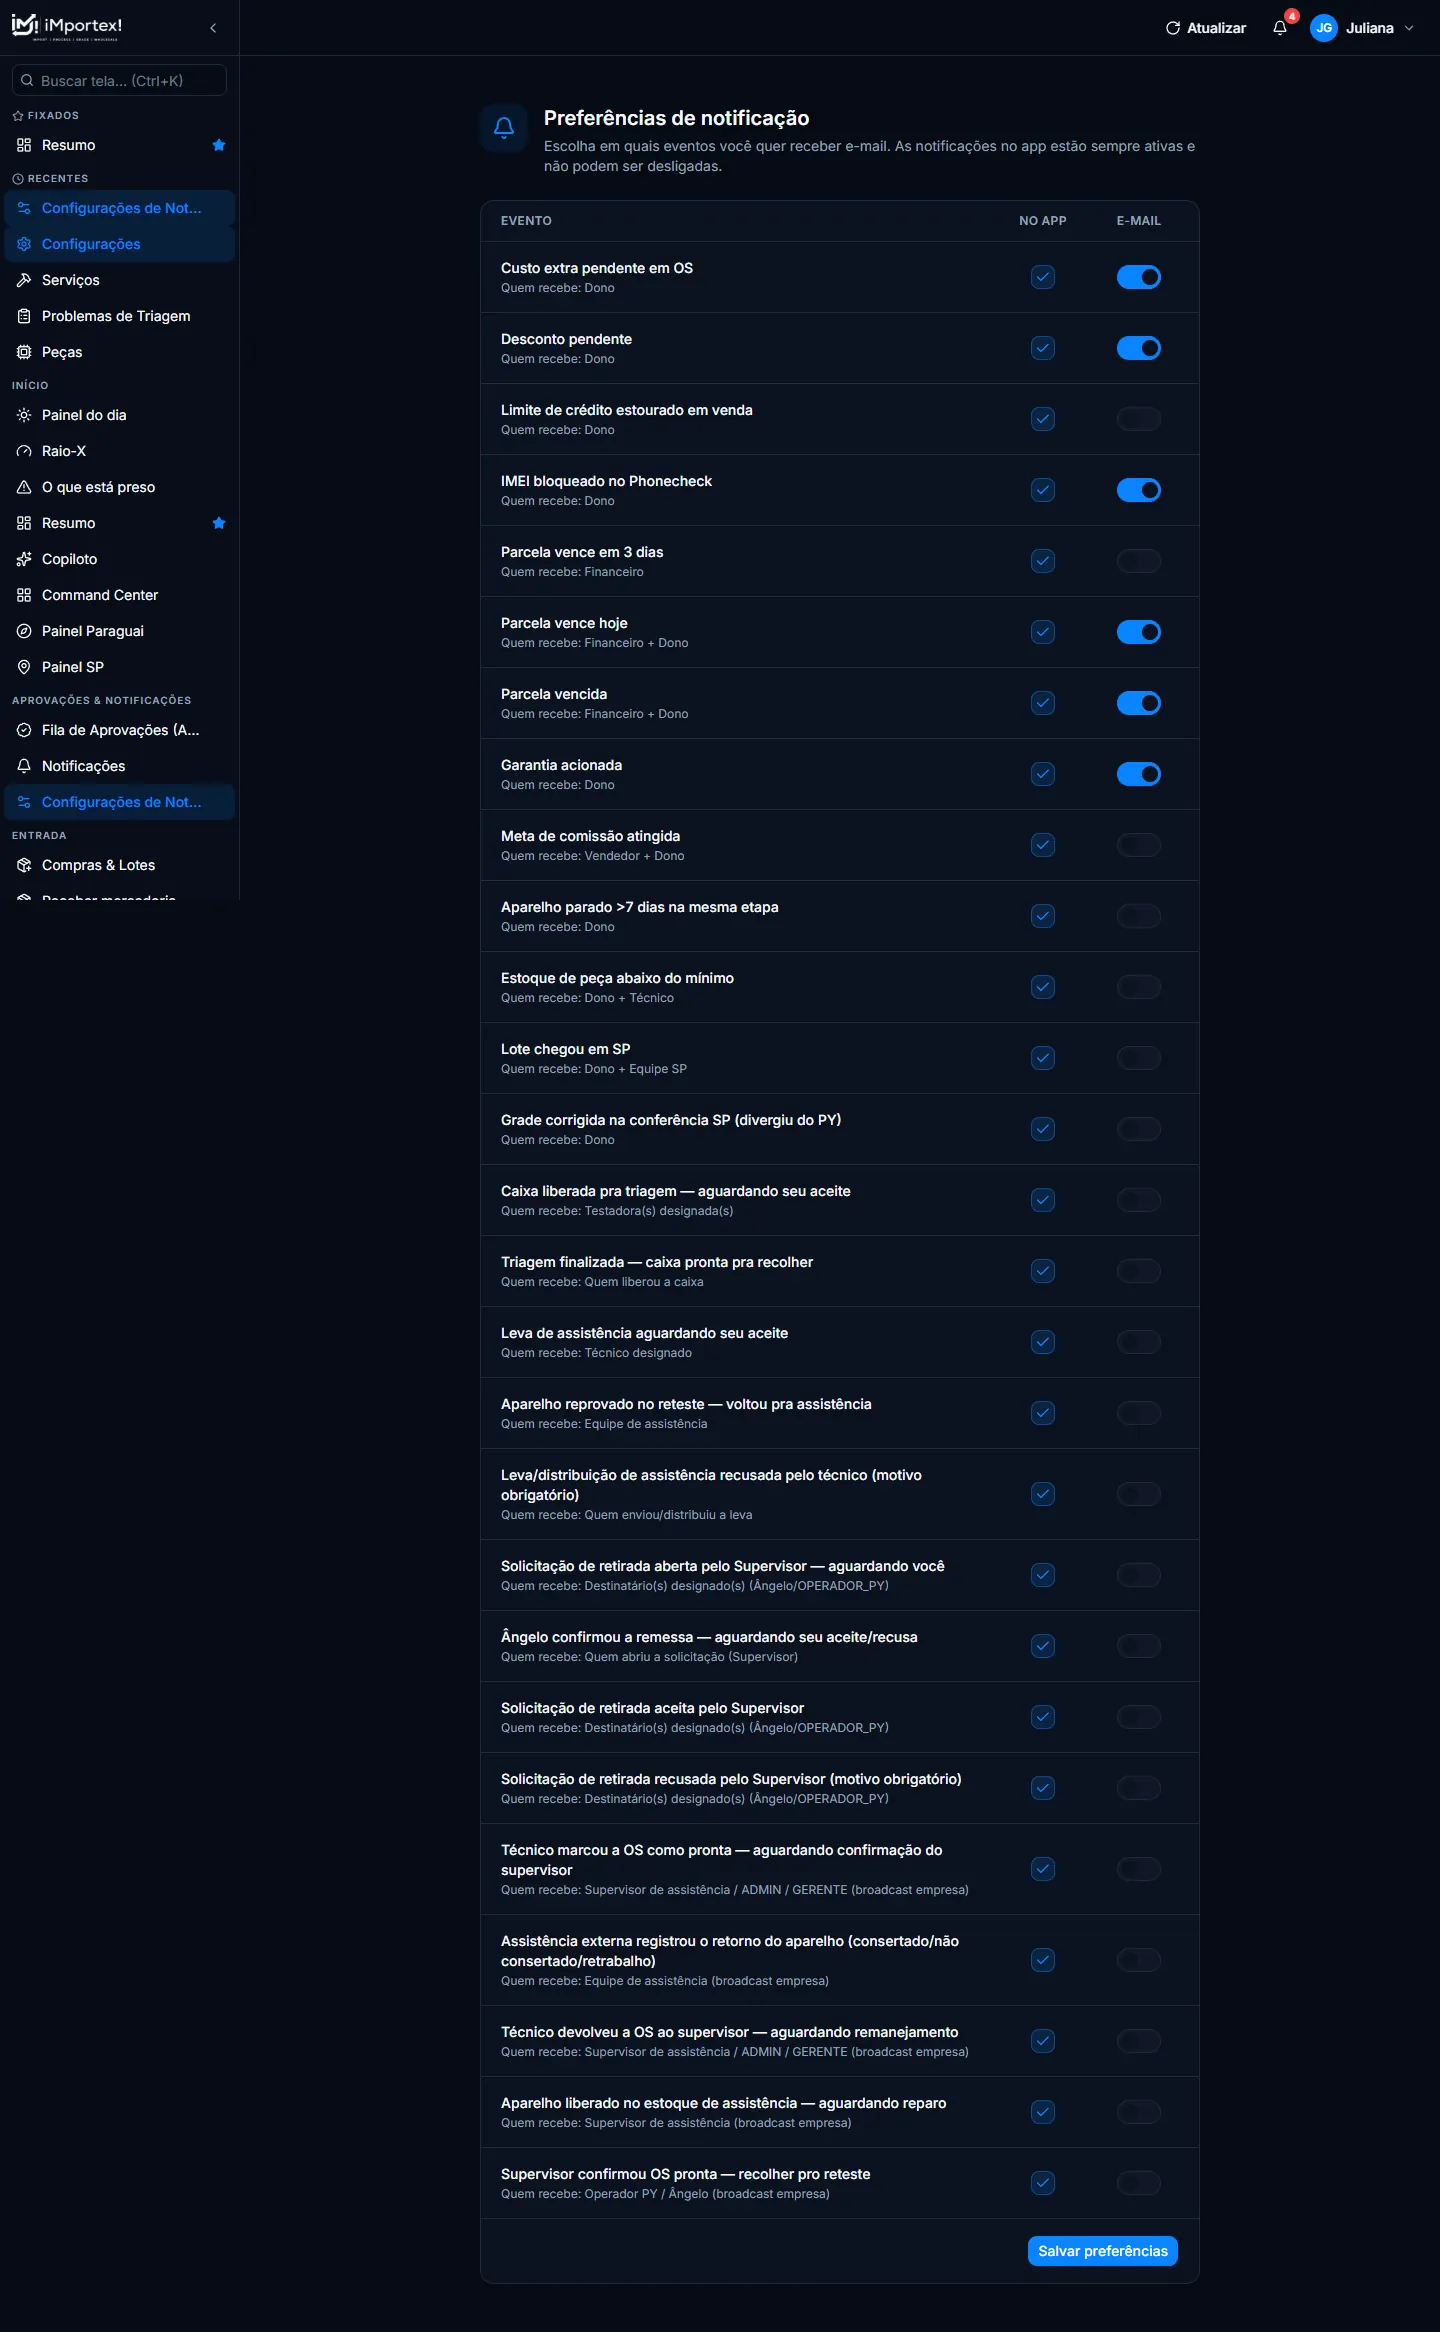Screen dimensions: 1440x2332
Task: Click the Buscar tela search field
Action: [x=120, y=81]
